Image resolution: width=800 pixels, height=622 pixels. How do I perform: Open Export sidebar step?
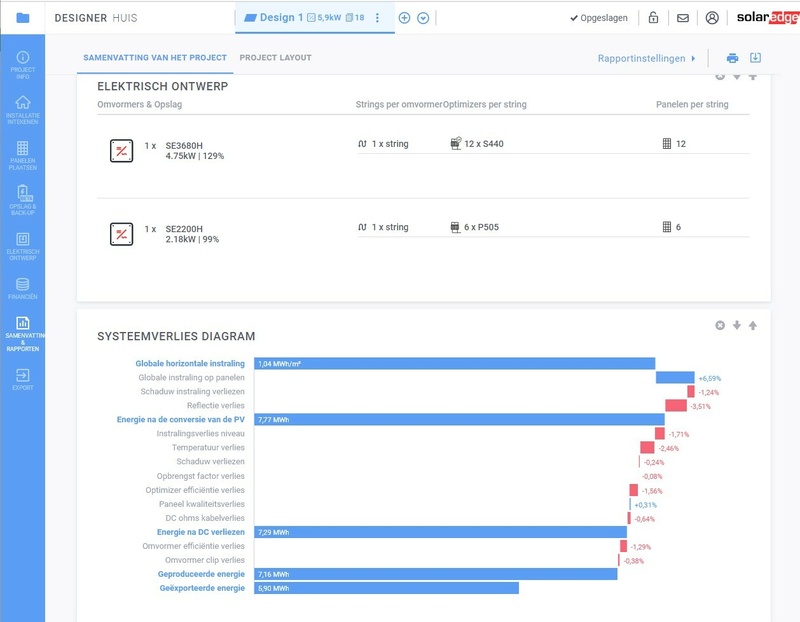[x=22, y=380]
